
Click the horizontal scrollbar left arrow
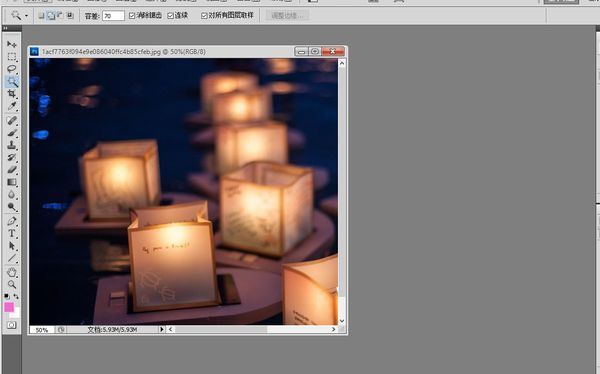coord(171,329)
